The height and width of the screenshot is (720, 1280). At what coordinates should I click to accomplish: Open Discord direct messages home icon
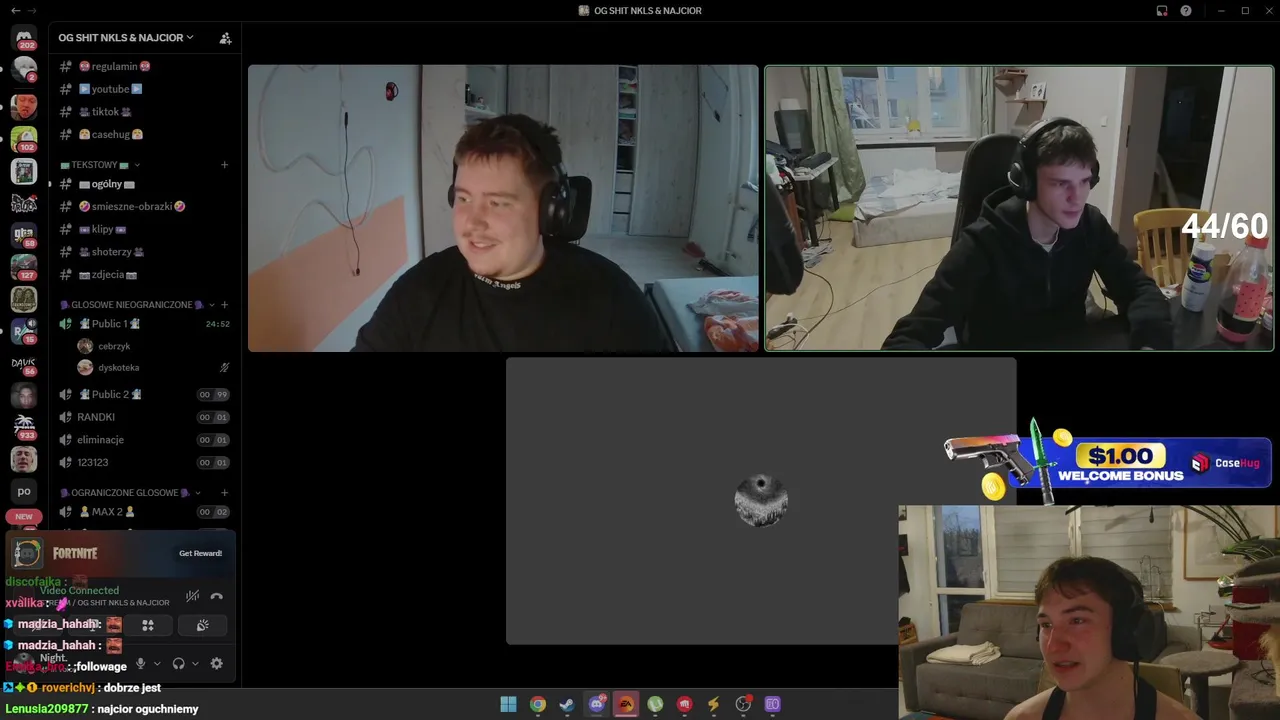[24, 37]
